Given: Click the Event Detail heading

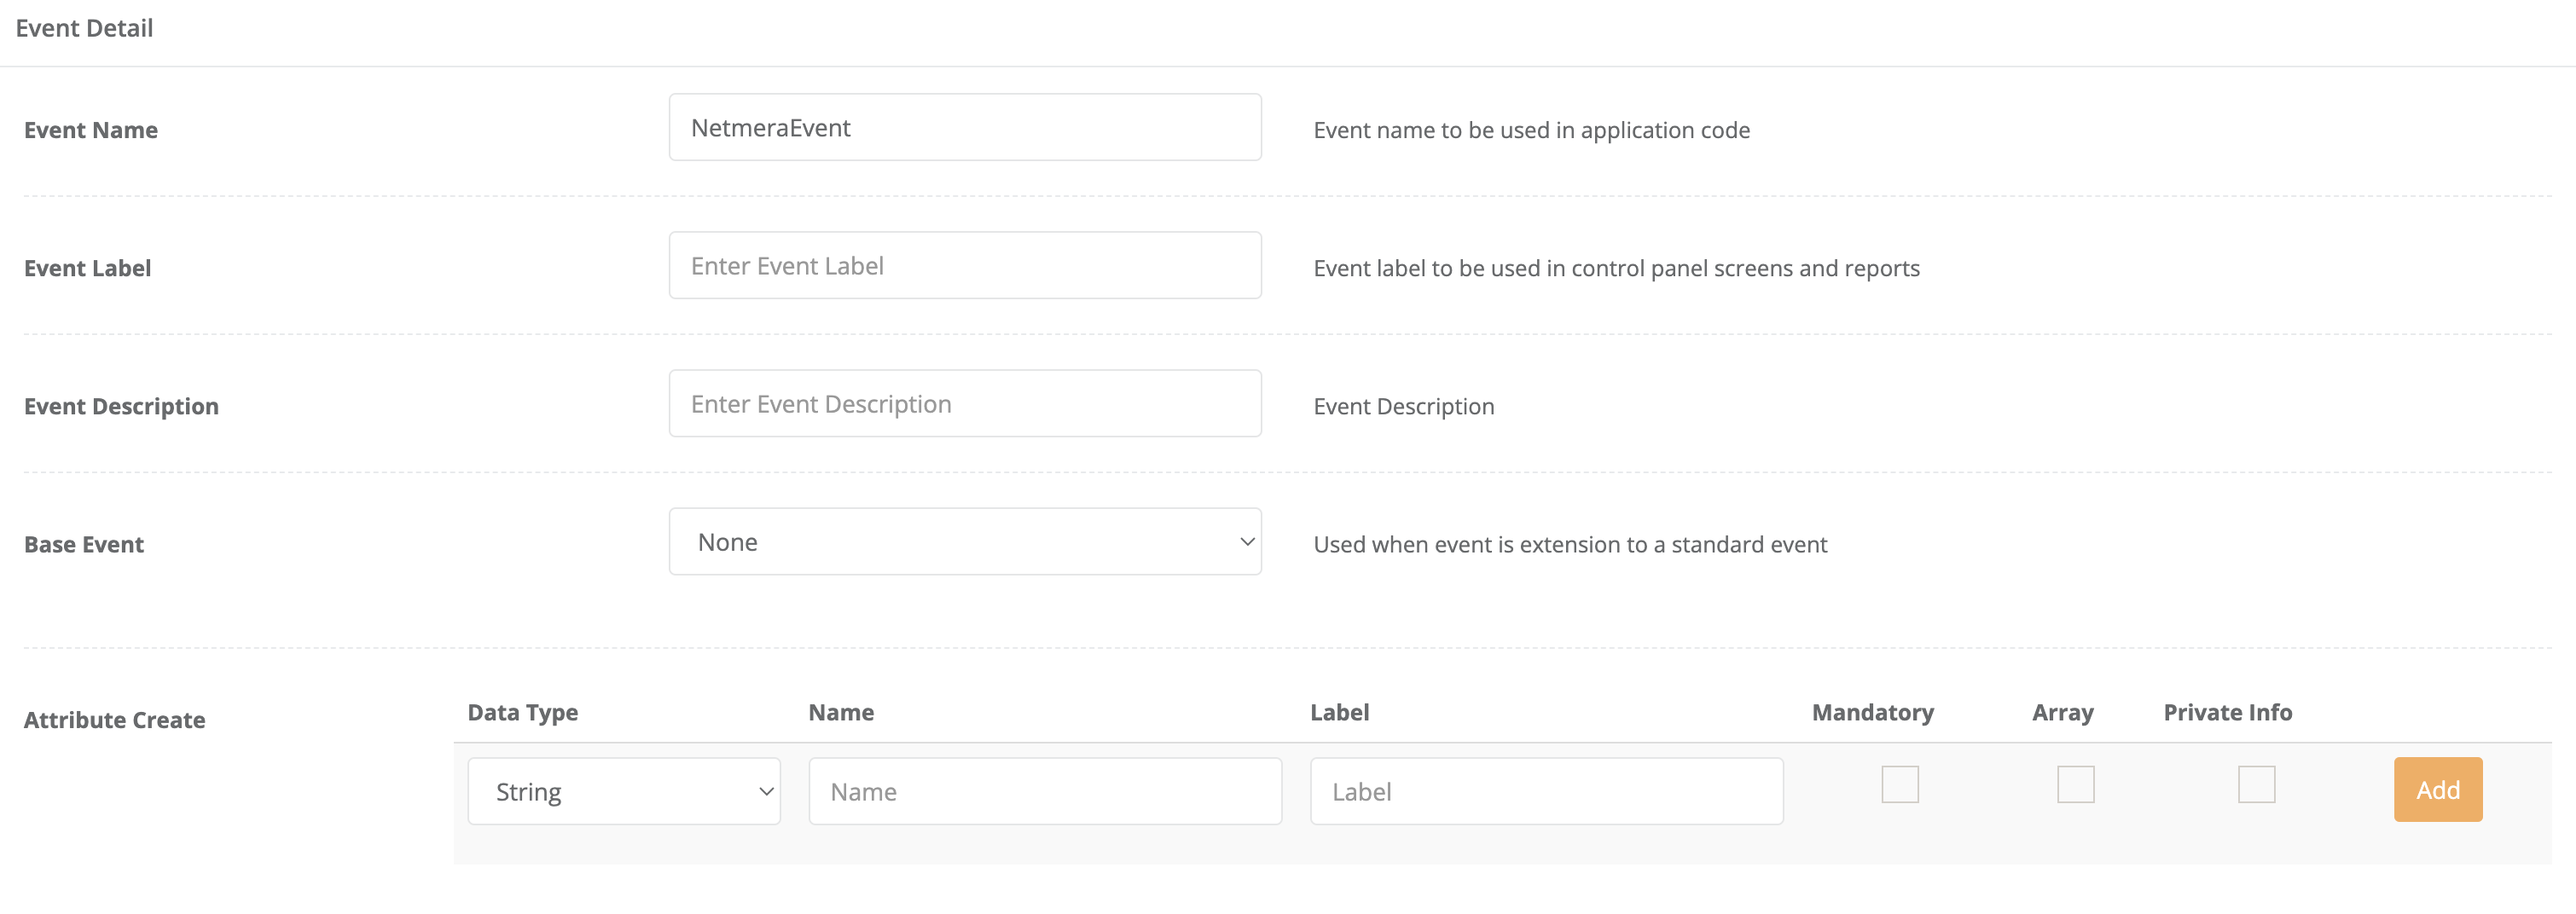Looking at the screenshot, I should click(84, 28).
